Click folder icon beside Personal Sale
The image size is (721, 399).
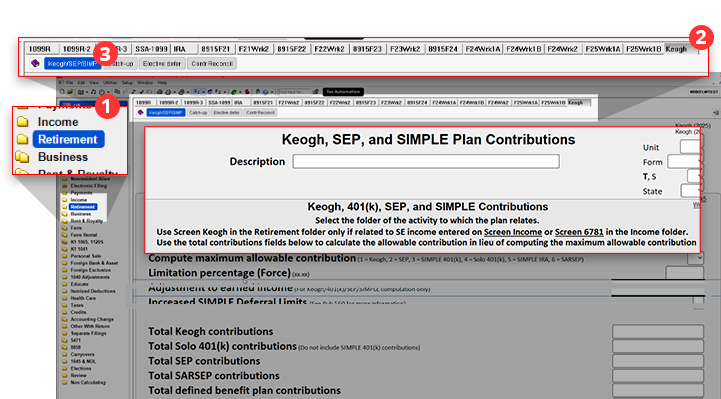[x=65, y=256]
